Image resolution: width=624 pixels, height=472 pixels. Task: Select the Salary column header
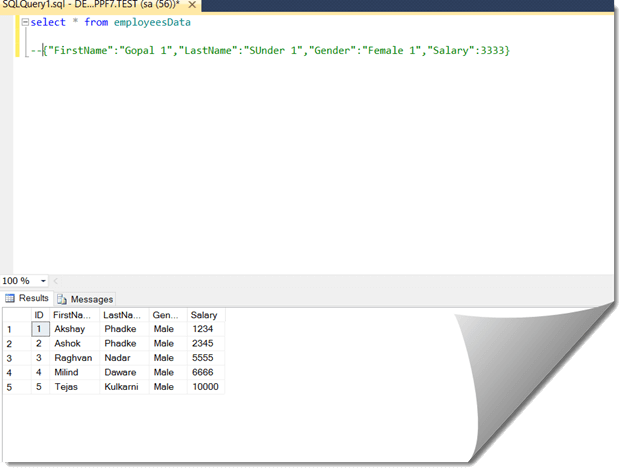click(206, 315)
